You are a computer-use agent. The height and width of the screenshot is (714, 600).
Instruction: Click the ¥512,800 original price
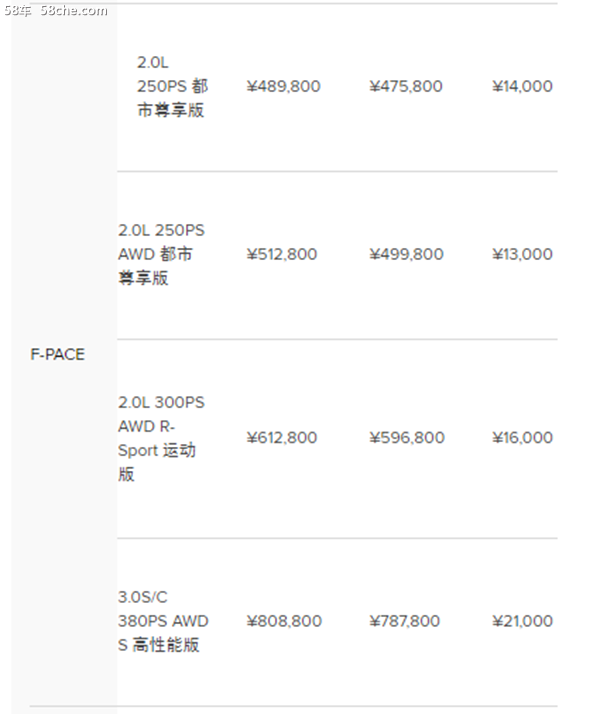tap(281, 254)
